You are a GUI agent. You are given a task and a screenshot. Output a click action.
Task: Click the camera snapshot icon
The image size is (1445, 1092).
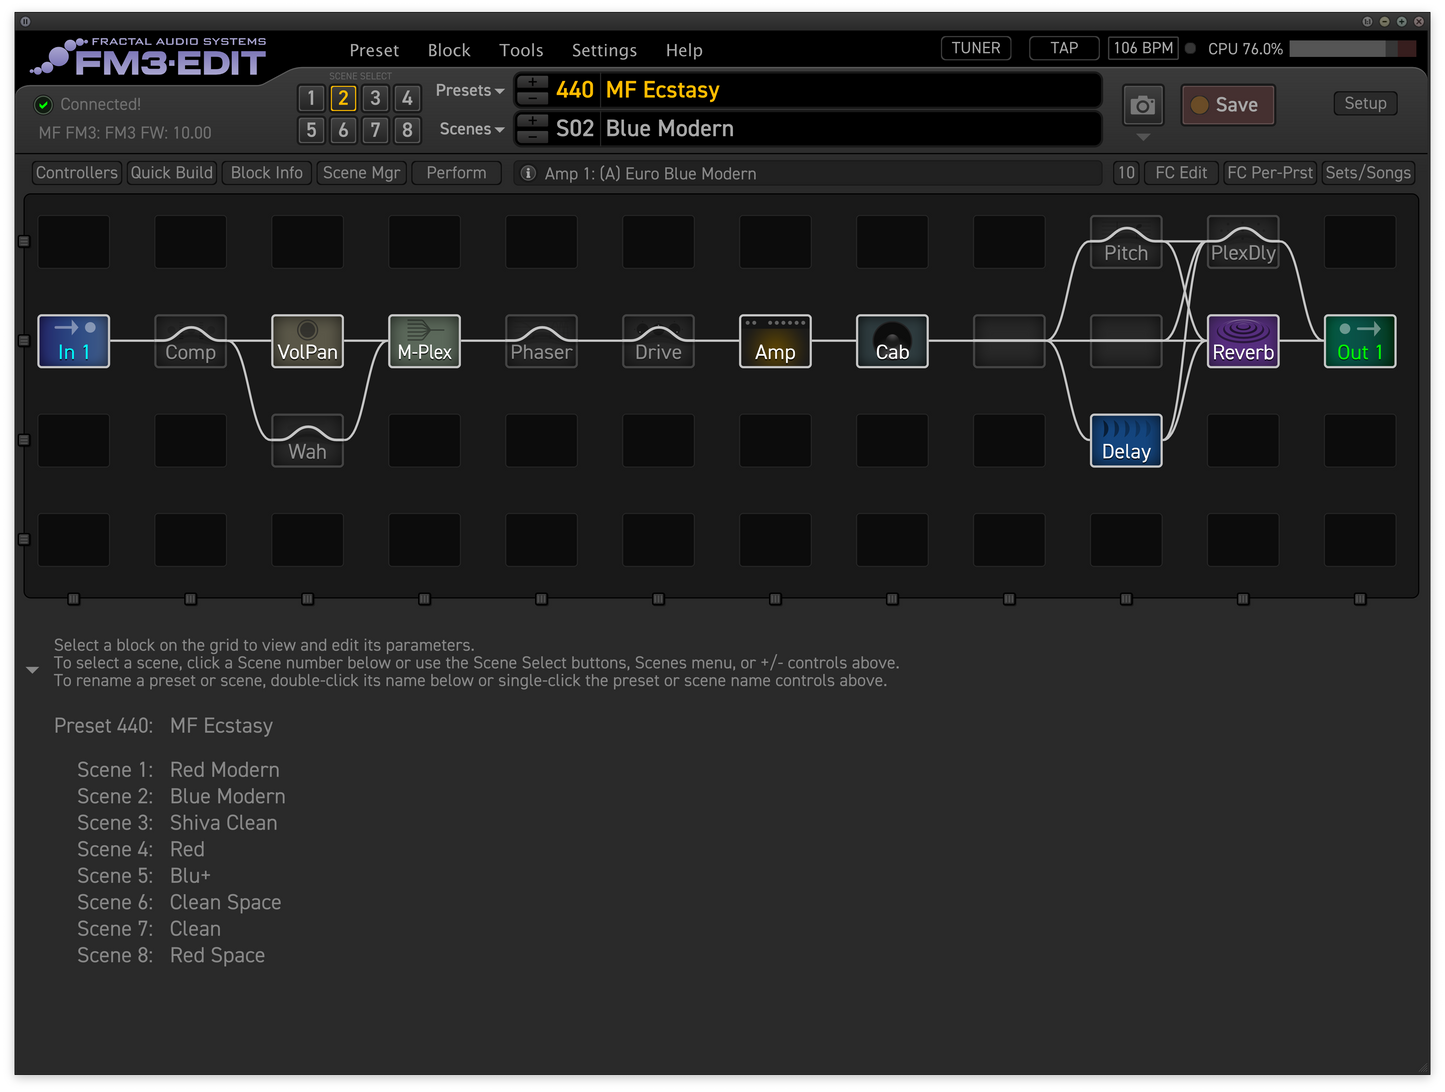(x=1143, y=104)
